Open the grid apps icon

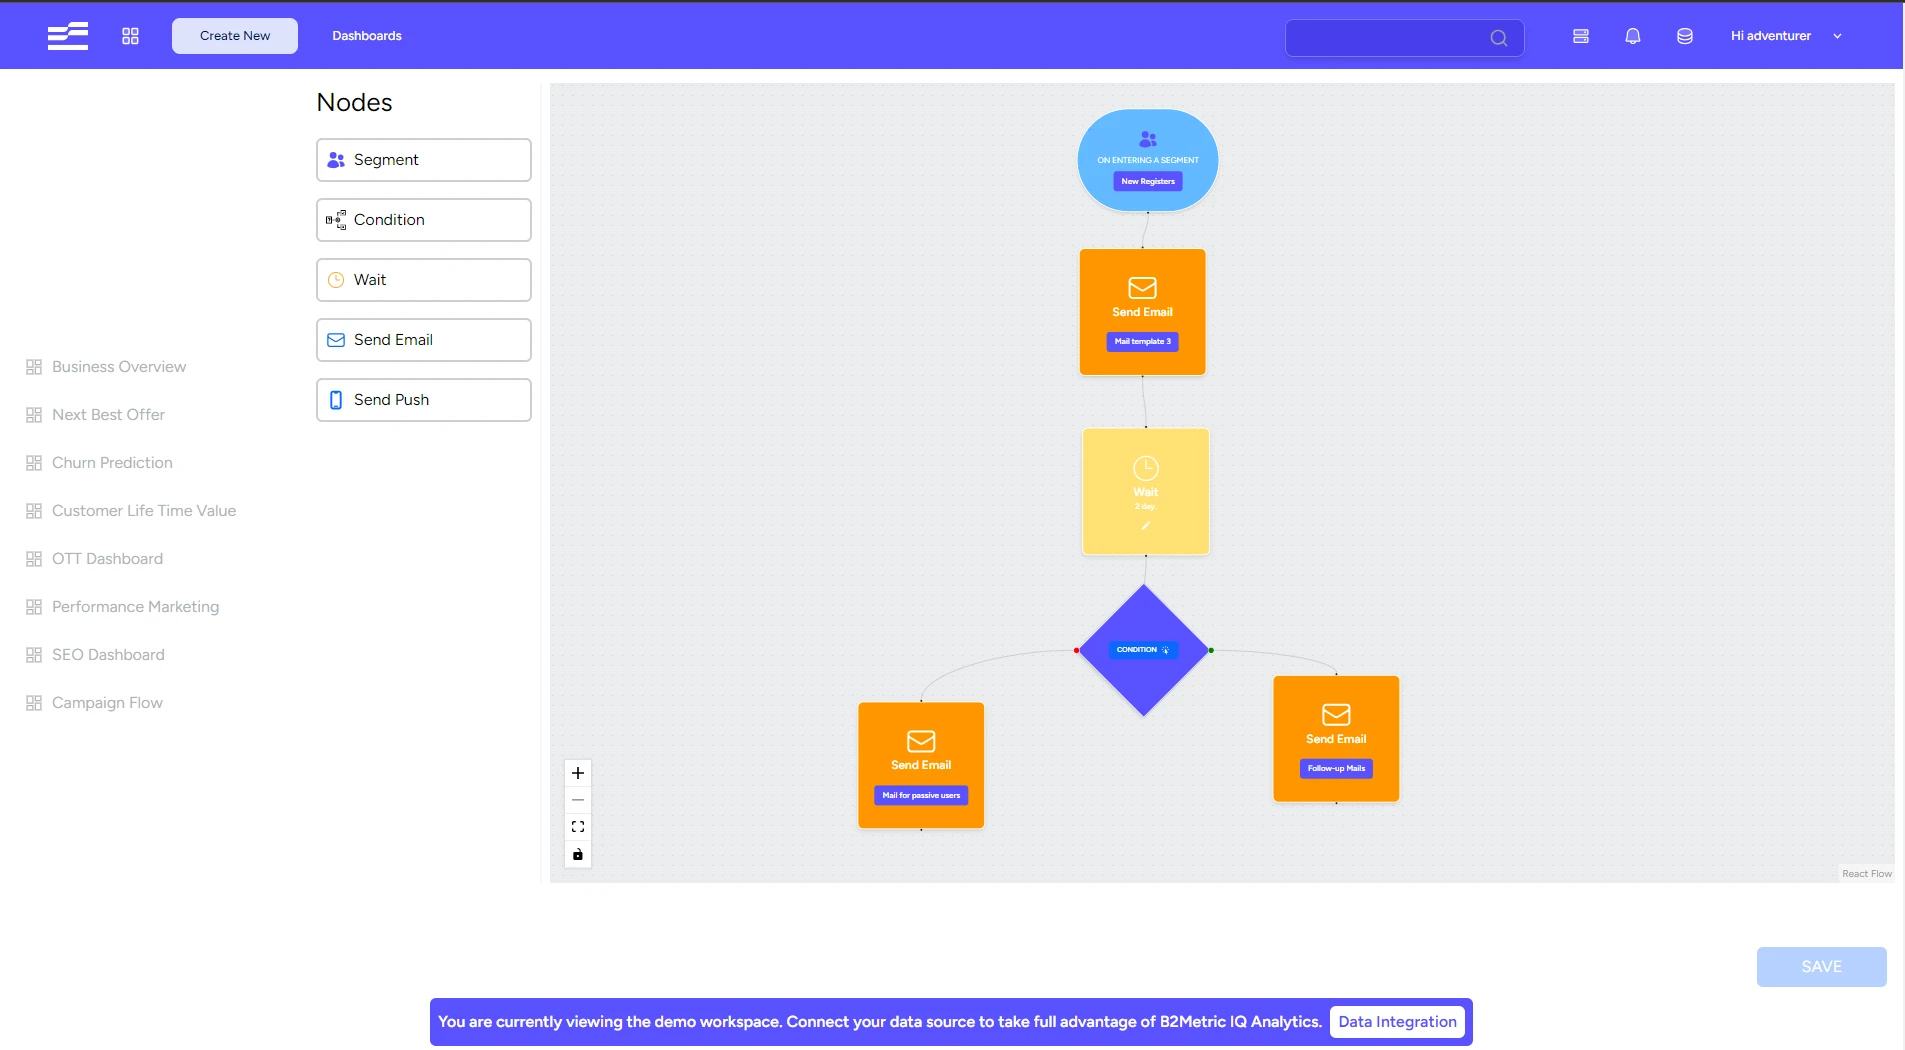pyautogui.click(x=130, y=36)
